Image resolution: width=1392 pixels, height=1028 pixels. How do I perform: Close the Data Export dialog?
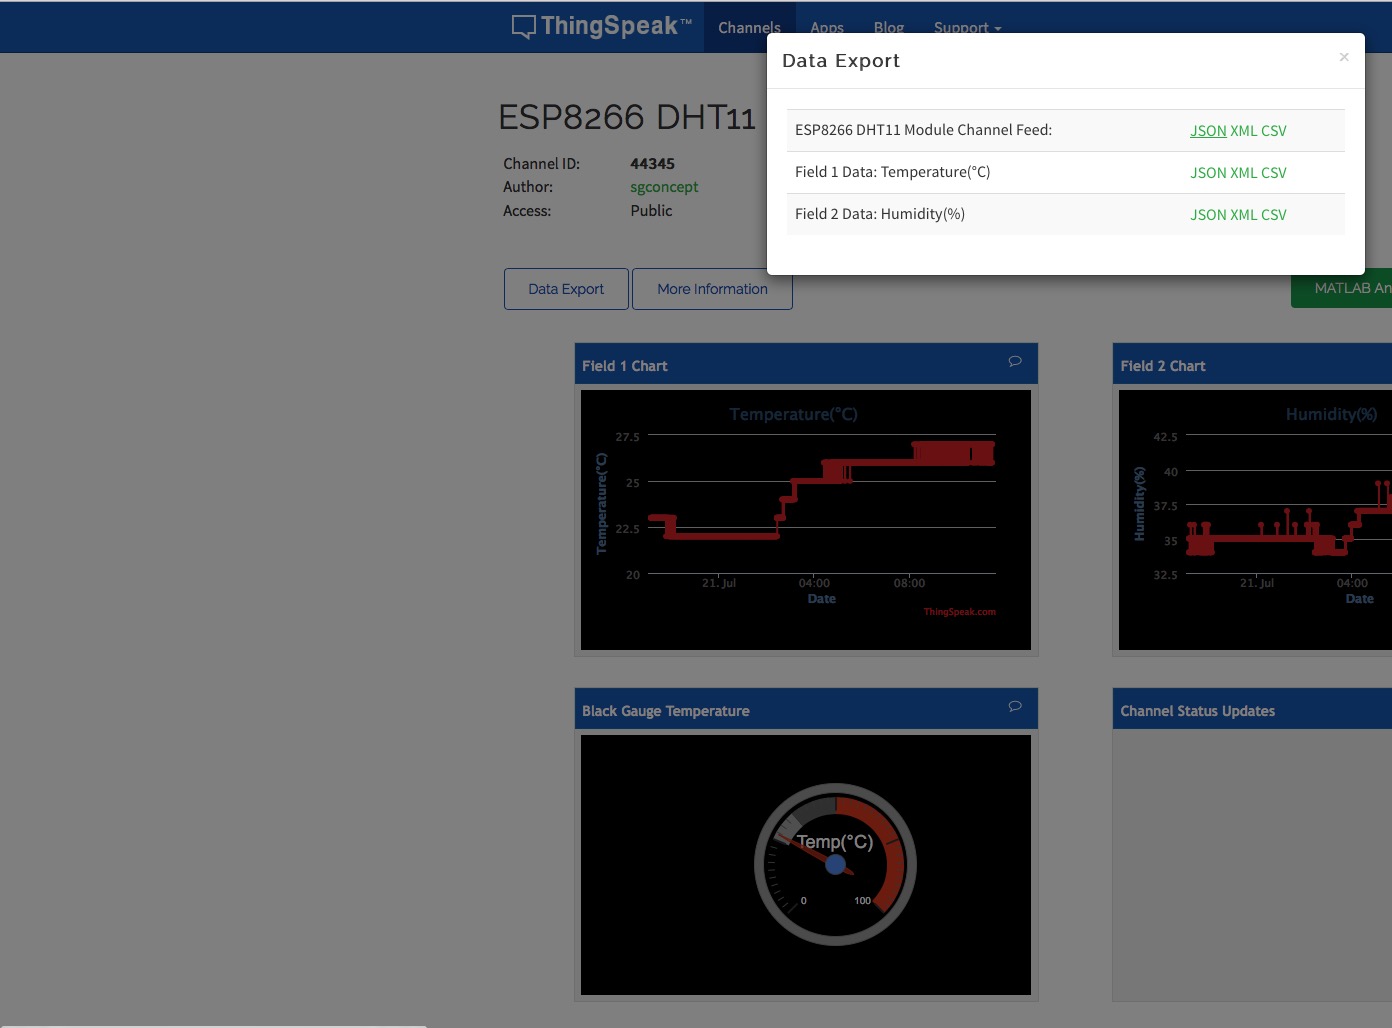point(1344,57)
